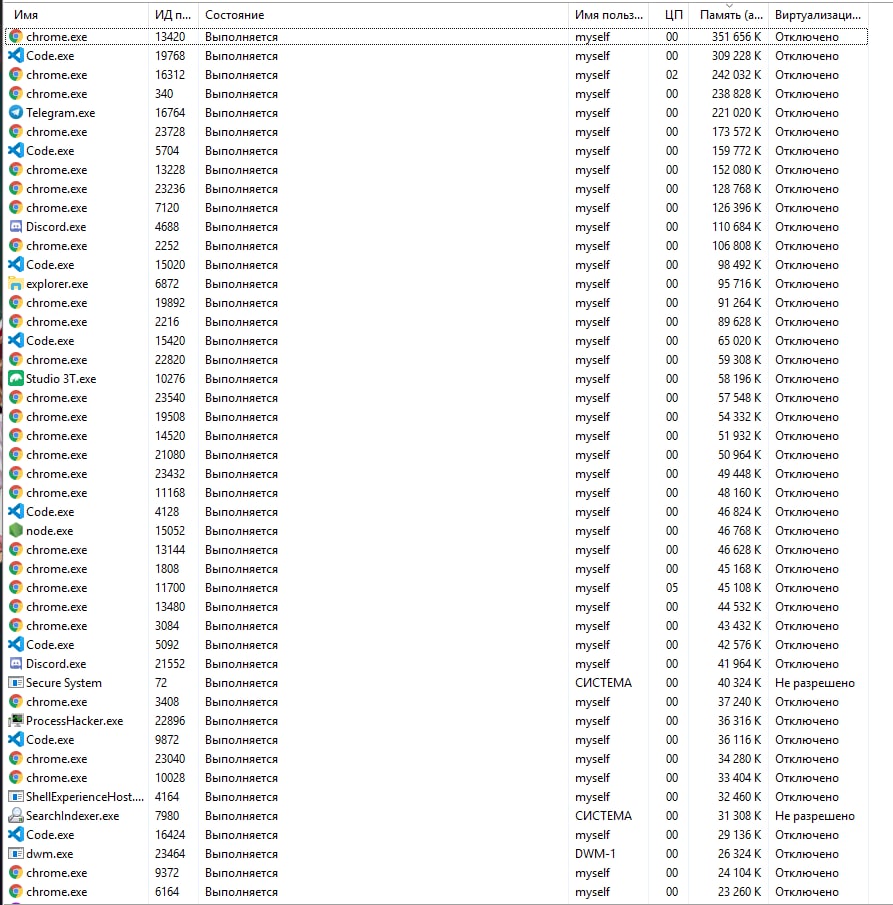
Task: Click СИСТЕМА user in Secure System row
Action: tap(603, 683)
